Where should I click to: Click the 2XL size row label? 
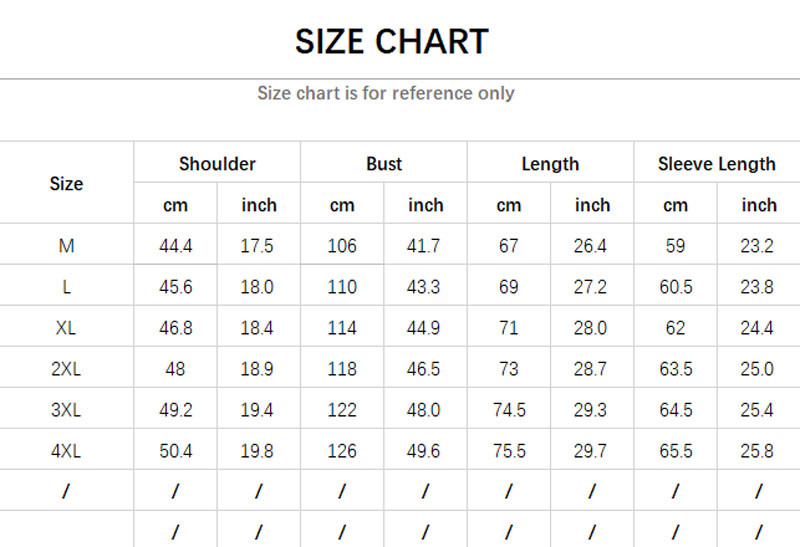click(66, 369)
